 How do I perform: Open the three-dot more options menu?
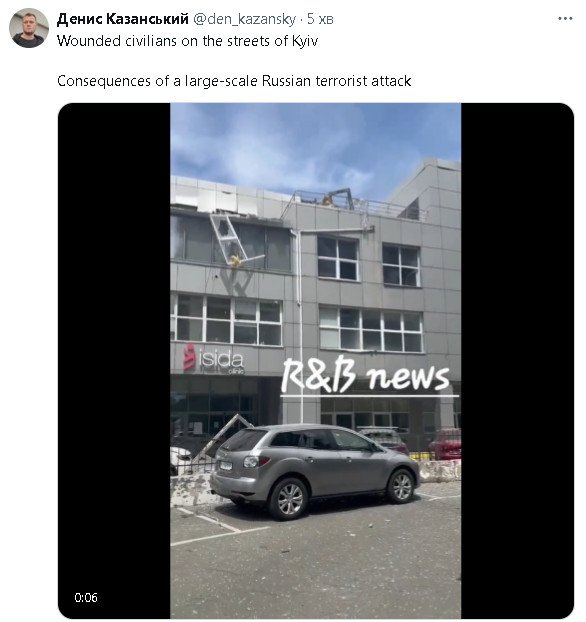[x=565, y=19]
